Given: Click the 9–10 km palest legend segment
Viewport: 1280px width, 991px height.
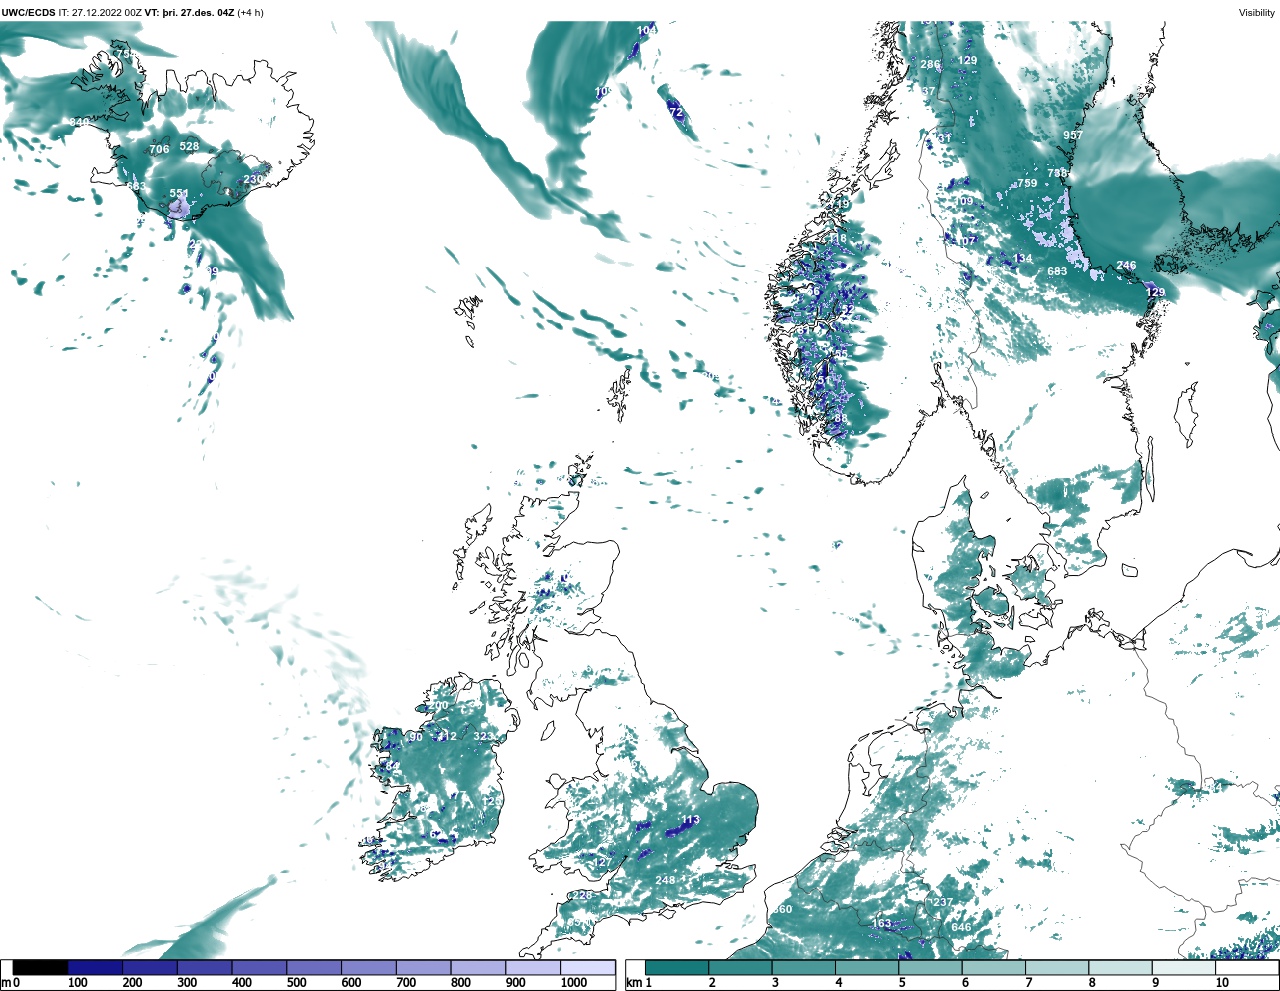Looking at the screenshot, I should (1184, 967).
